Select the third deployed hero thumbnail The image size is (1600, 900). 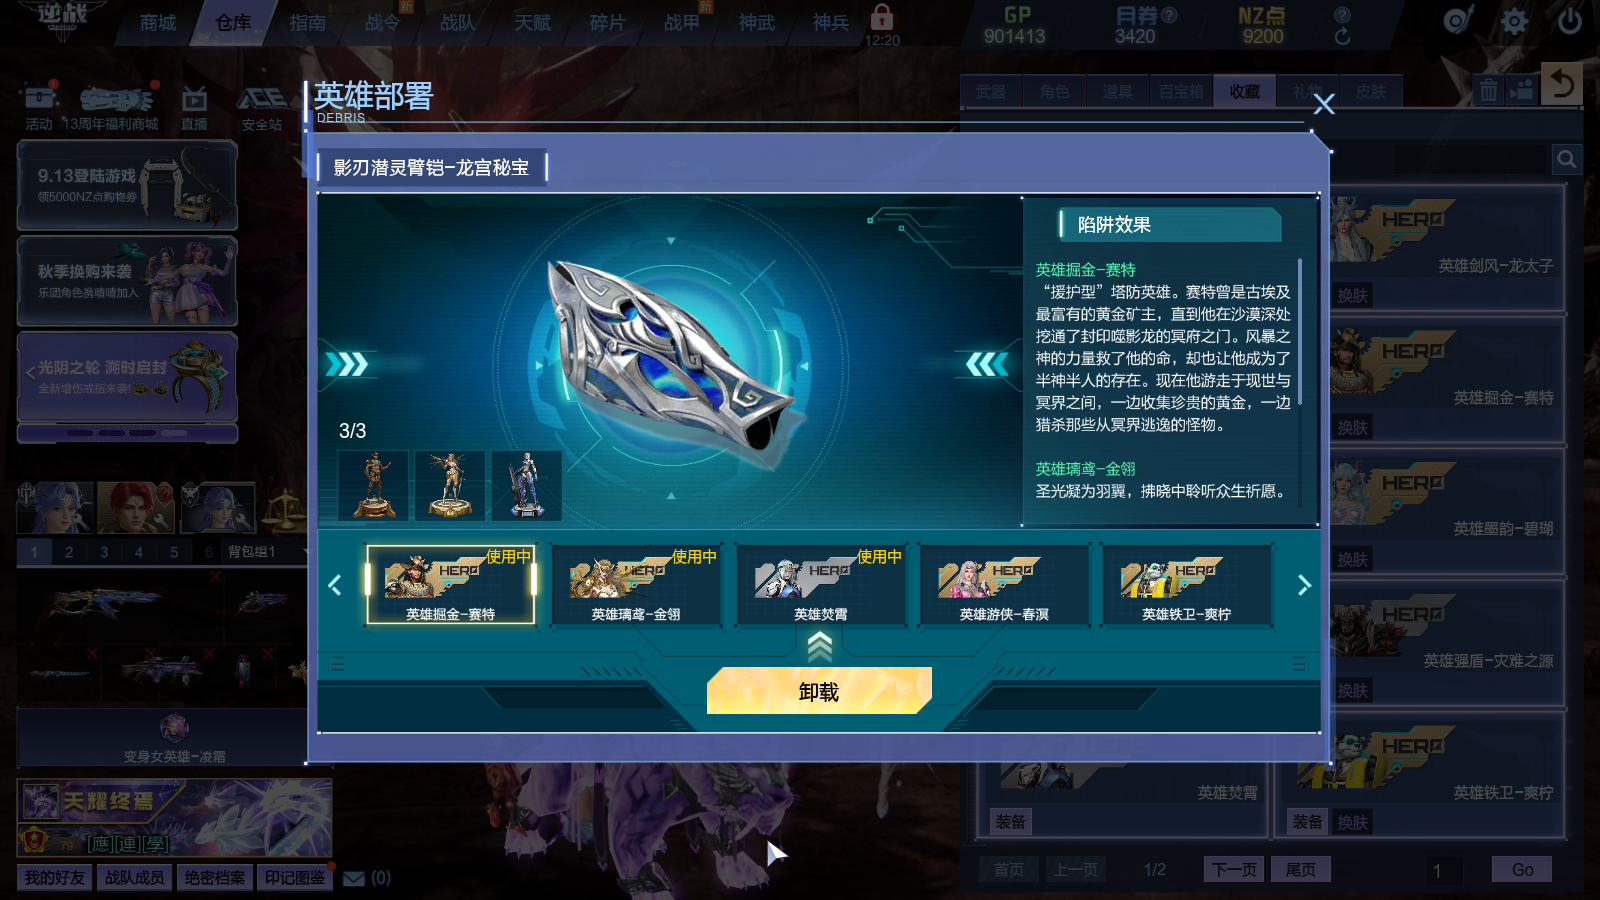(x=527, y=485)
